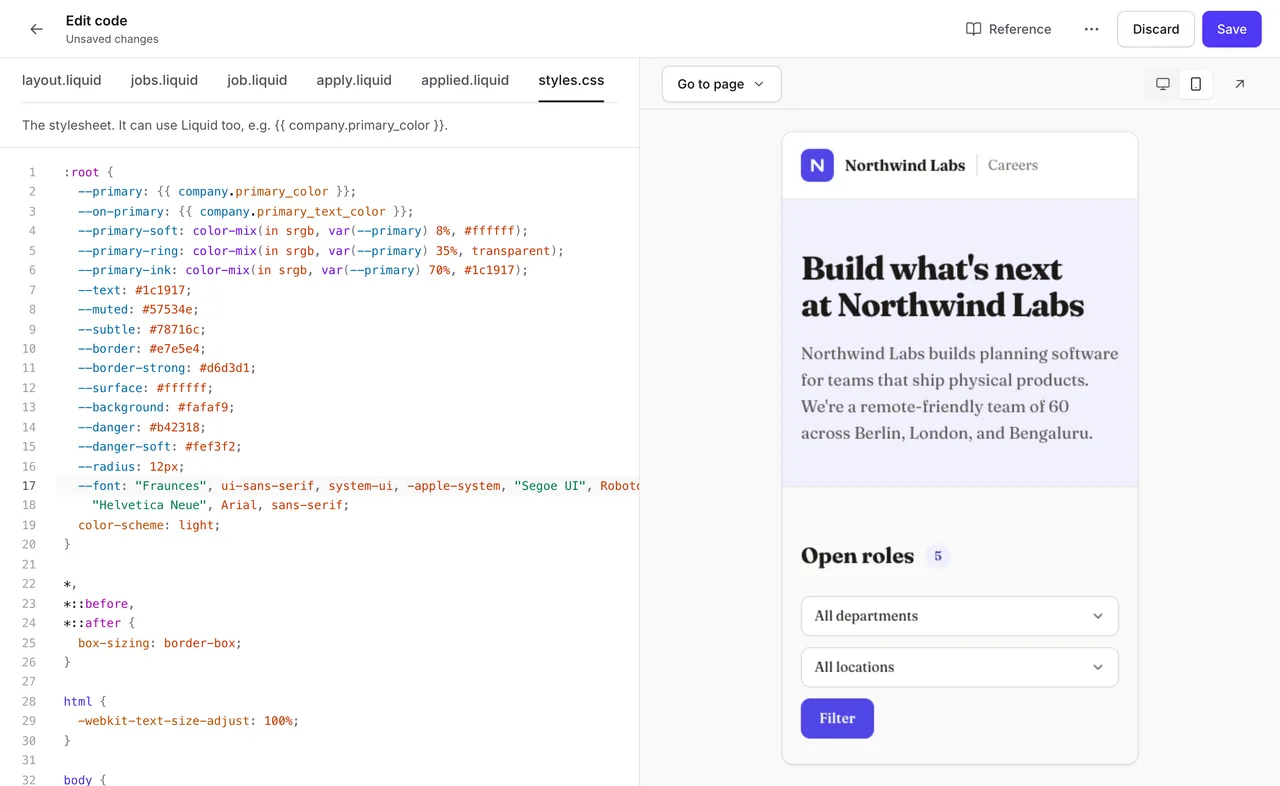Click the open roles count badge 5

937,556
